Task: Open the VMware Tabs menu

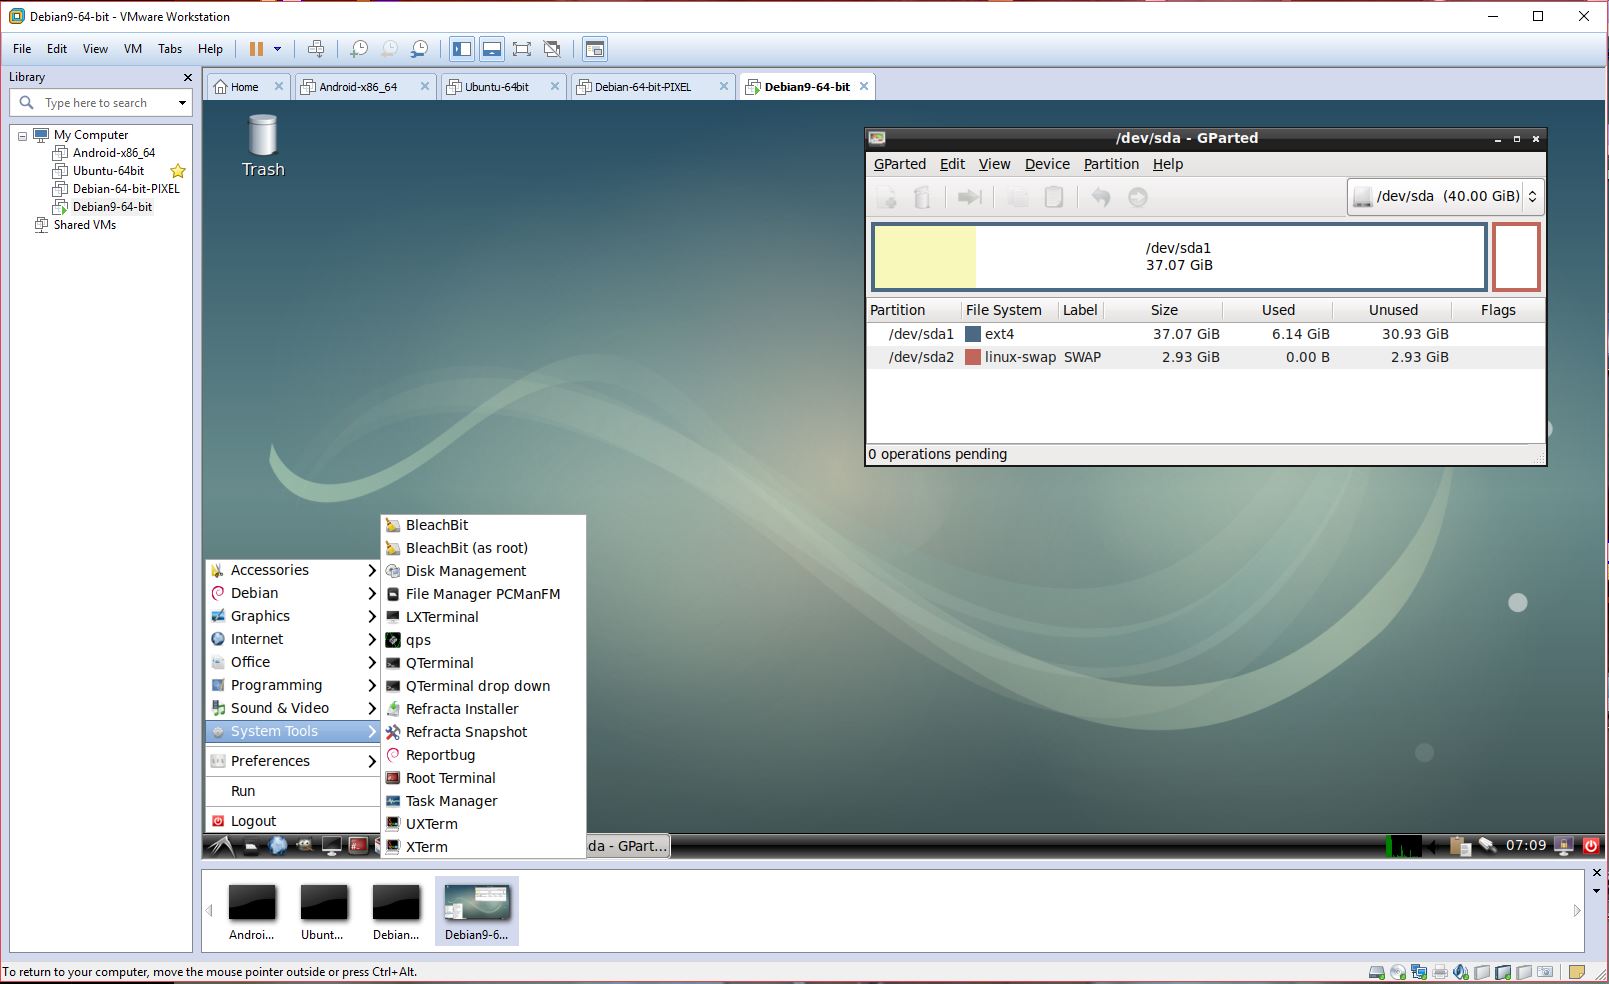Action: (x=170, y=49)
